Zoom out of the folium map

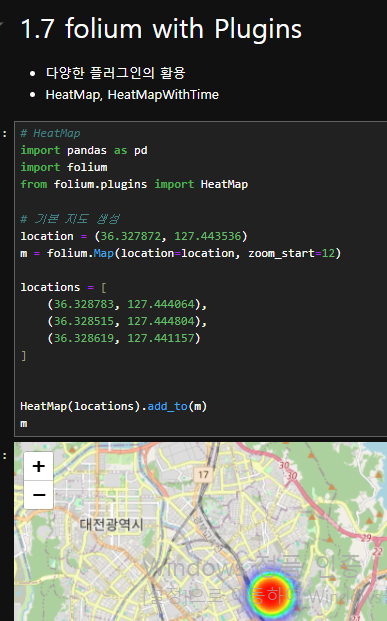pos(38,495)
